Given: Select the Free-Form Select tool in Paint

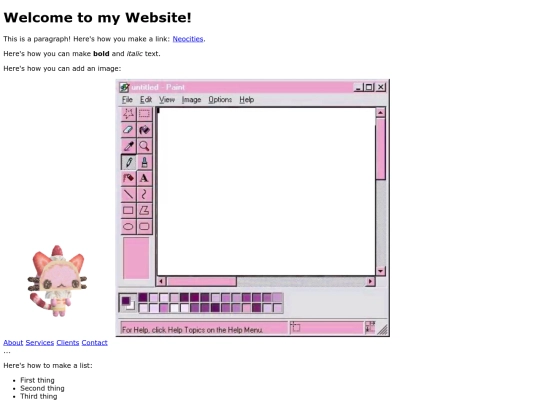Looking at the screenshot, I should (128, 114).
